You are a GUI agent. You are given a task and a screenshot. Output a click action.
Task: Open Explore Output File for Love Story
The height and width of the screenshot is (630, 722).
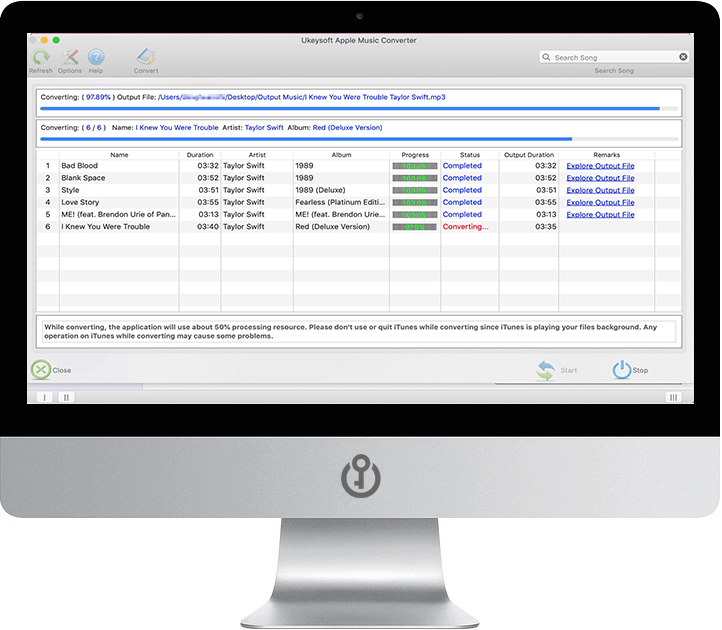[600, 202]
